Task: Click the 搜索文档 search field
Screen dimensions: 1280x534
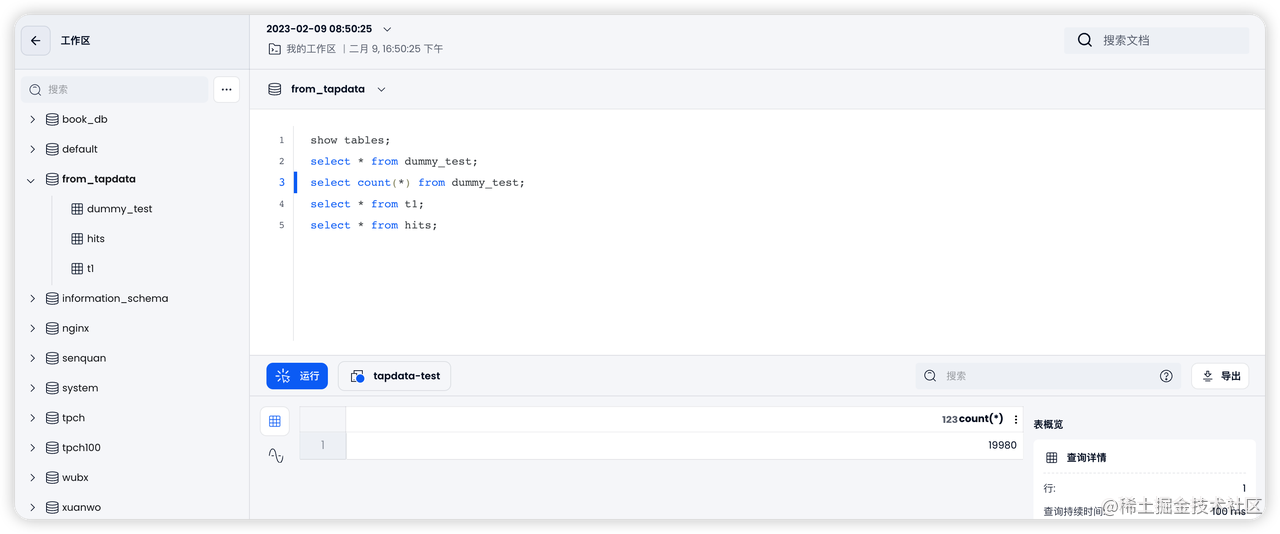Action: [x=1170, y=40]
